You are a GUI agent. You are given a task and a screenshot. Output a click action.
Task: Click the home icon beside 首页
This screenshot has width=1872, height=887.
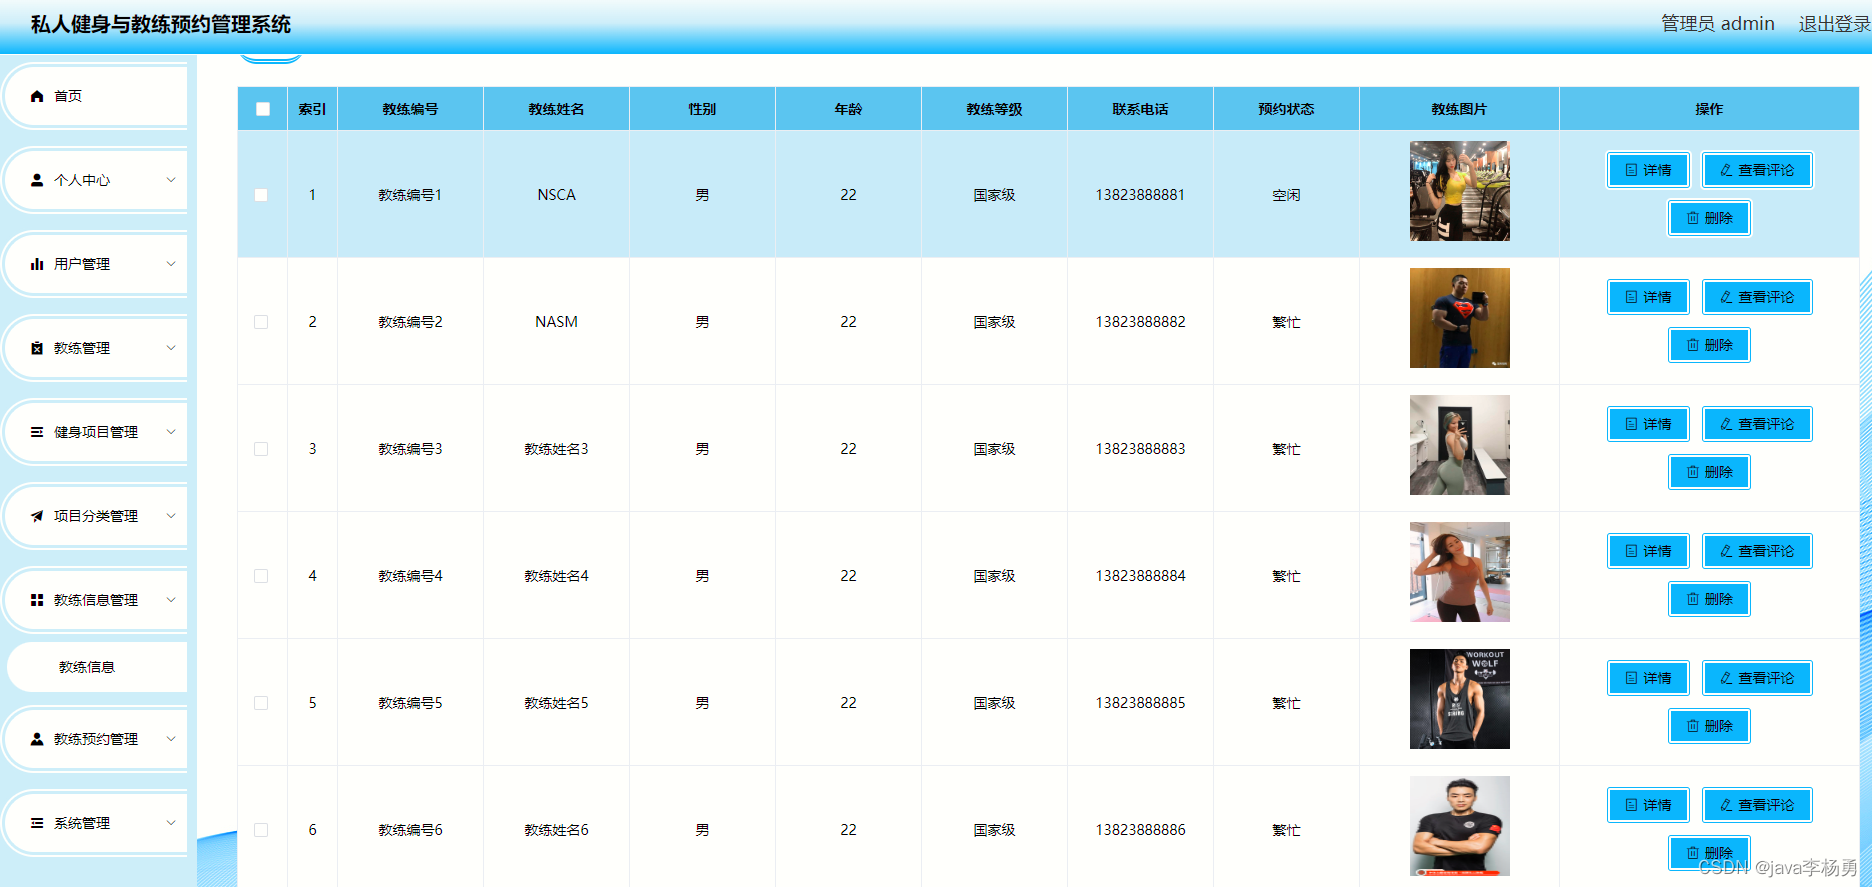37,96
